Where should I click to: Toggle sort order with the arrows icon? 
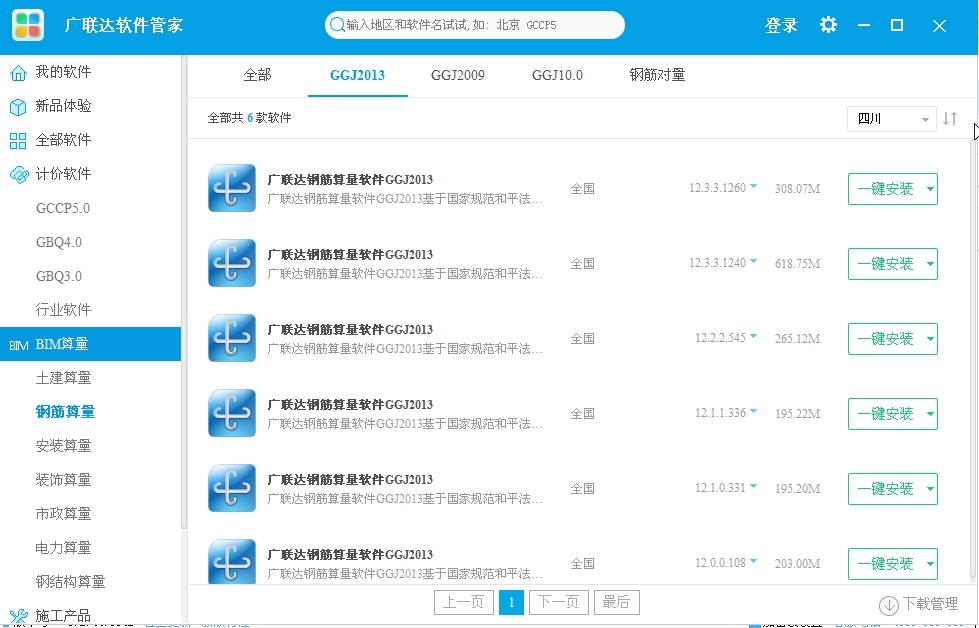tap(950, 118)
